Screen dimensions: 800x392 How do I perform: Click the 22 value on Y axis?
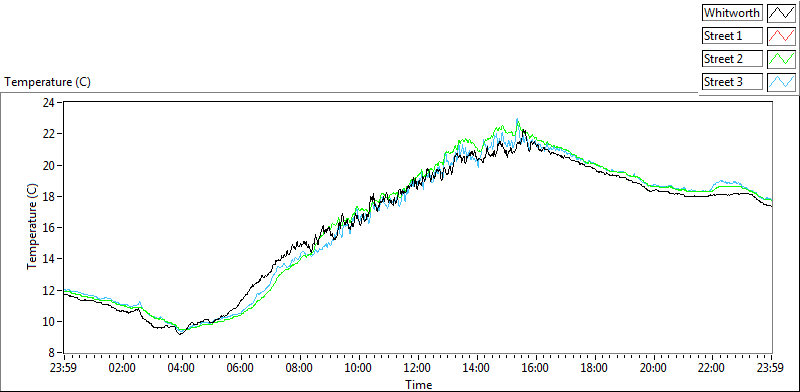pyautogui.click(x=49, y=134)
